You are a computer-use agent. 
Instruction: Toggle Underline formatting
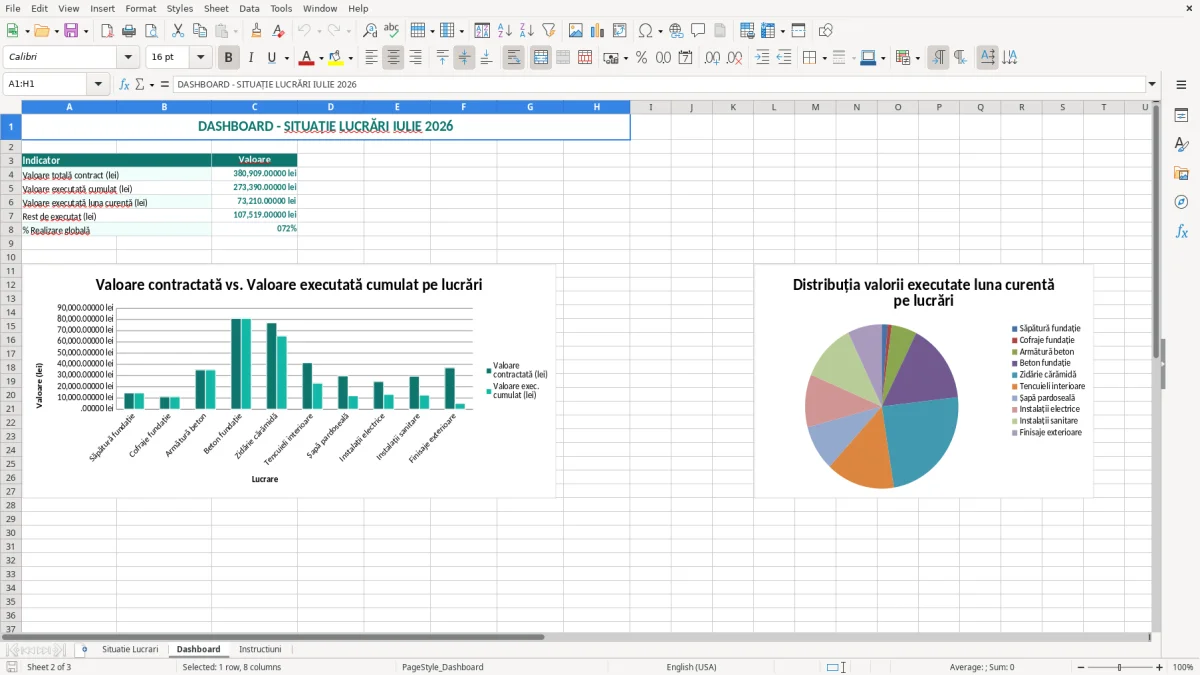271,58
